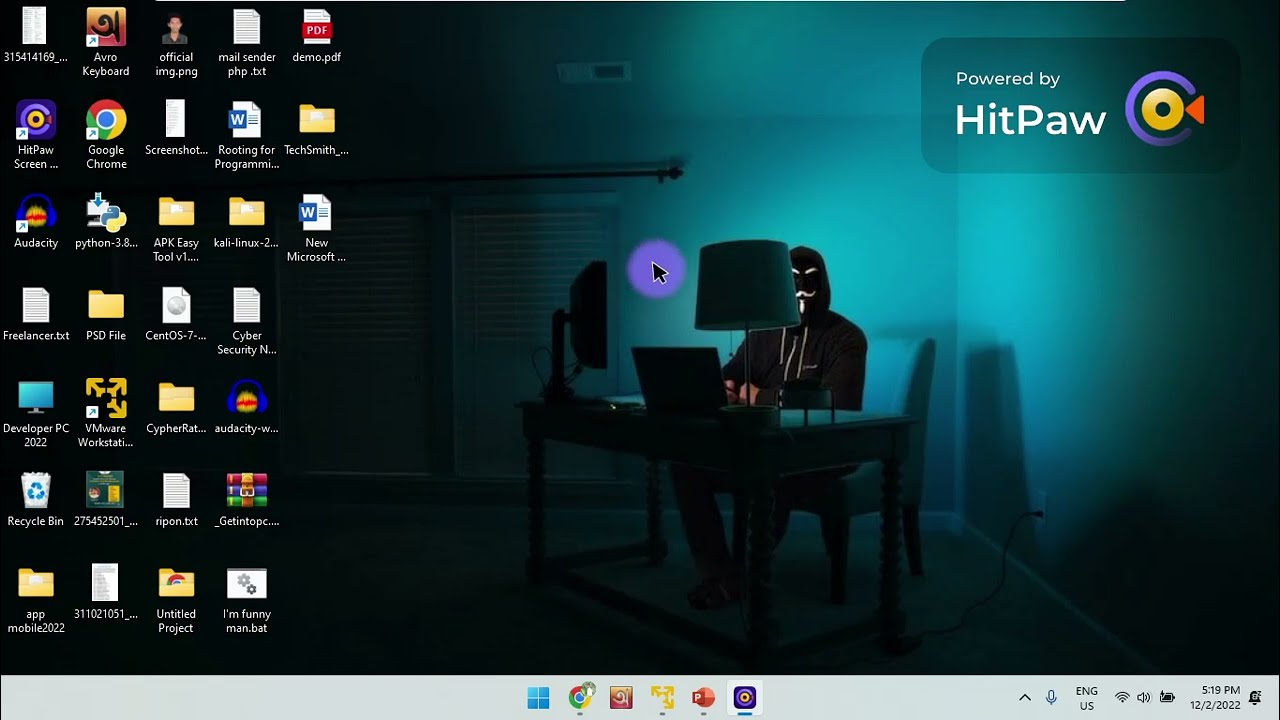Open VMware Workstation from taskbar
Image resolution: width=1280 pixels, height=720 pixels.
(x=662, y=697)
